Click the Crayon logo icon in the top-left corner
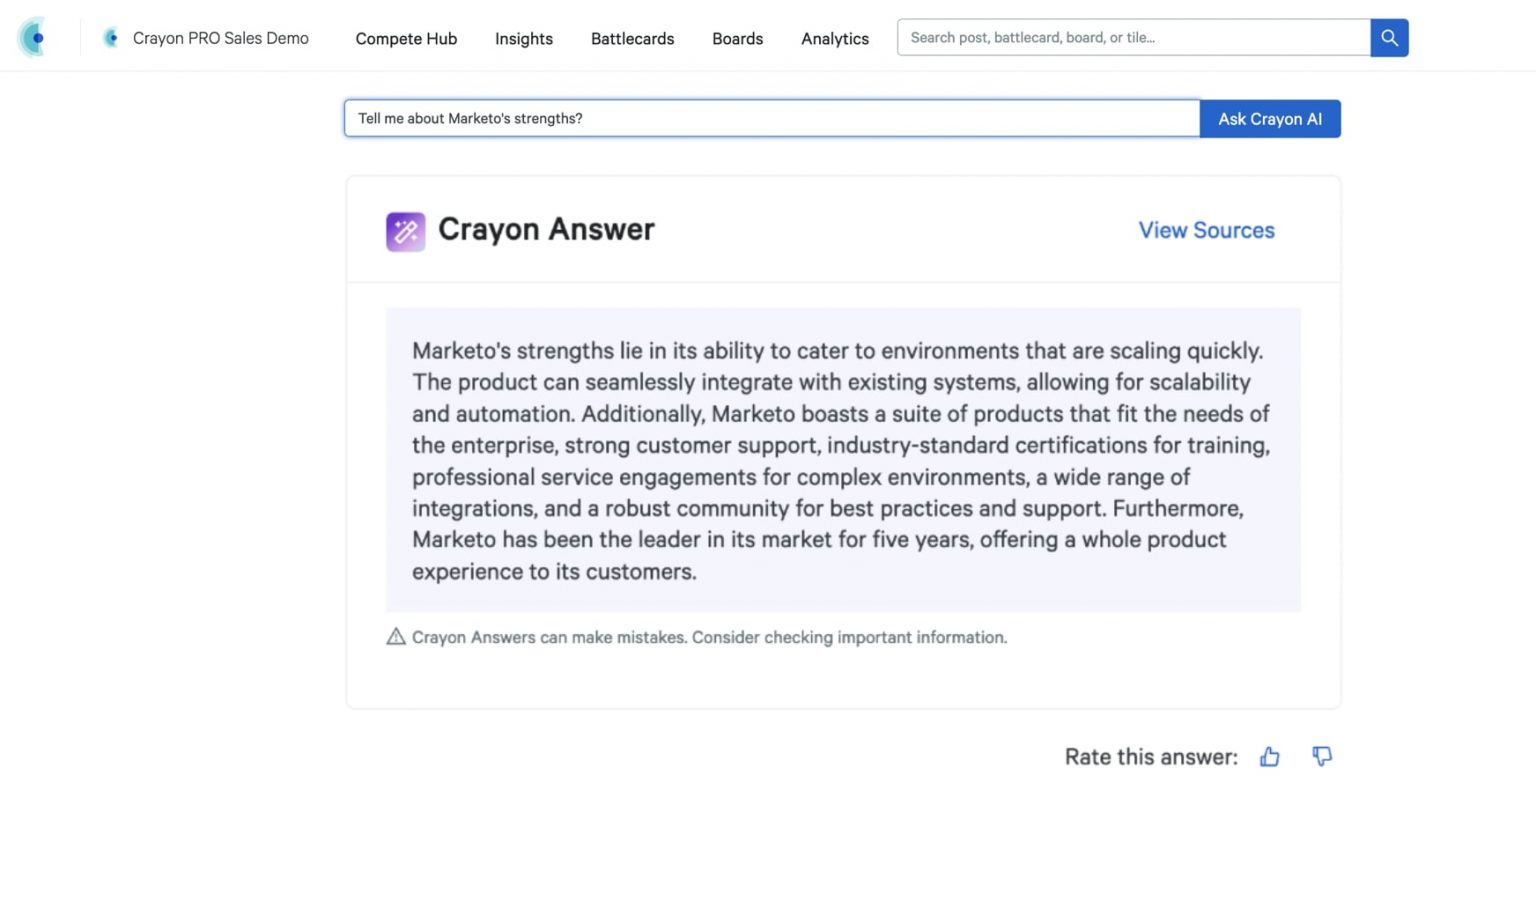The width and height of the screenshot is (1536, 923). tap(33, 37)
